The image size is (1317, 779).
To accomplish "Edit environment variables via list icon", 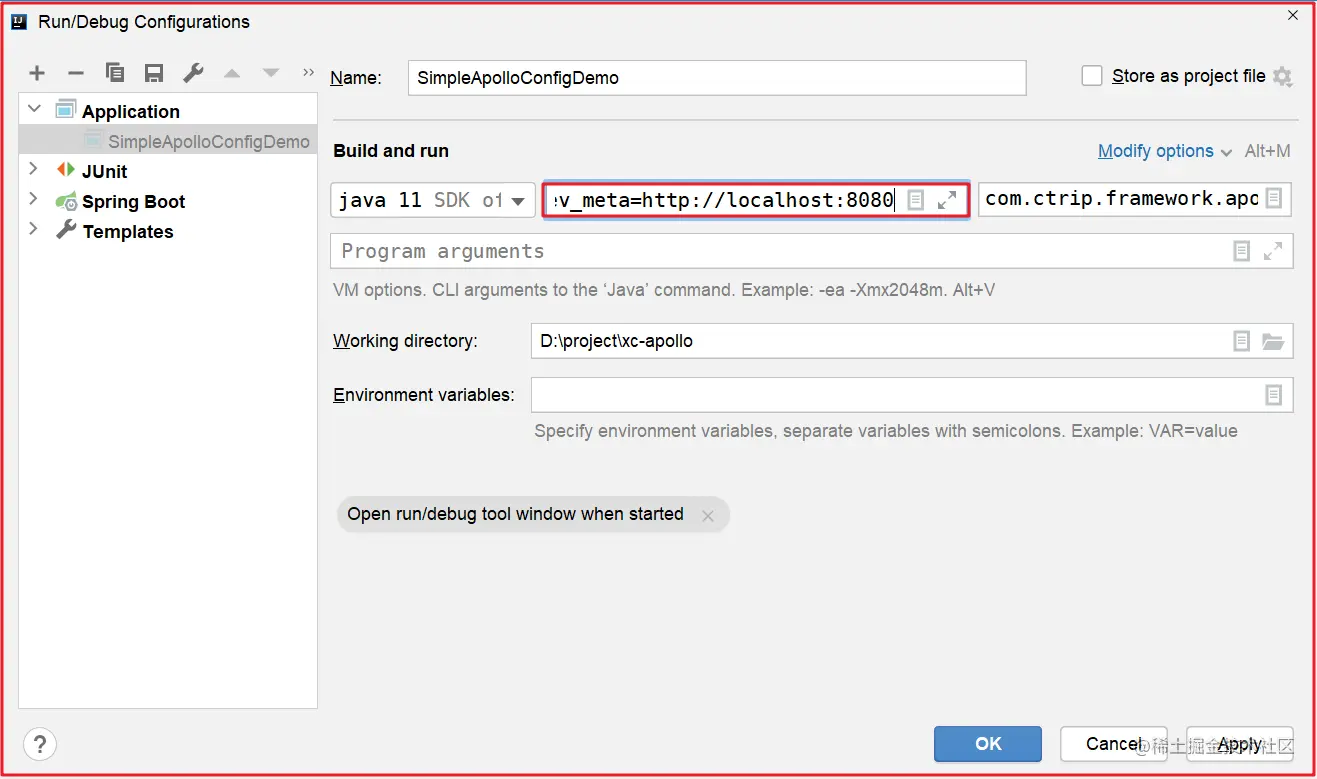I will tap(1273, 395).
